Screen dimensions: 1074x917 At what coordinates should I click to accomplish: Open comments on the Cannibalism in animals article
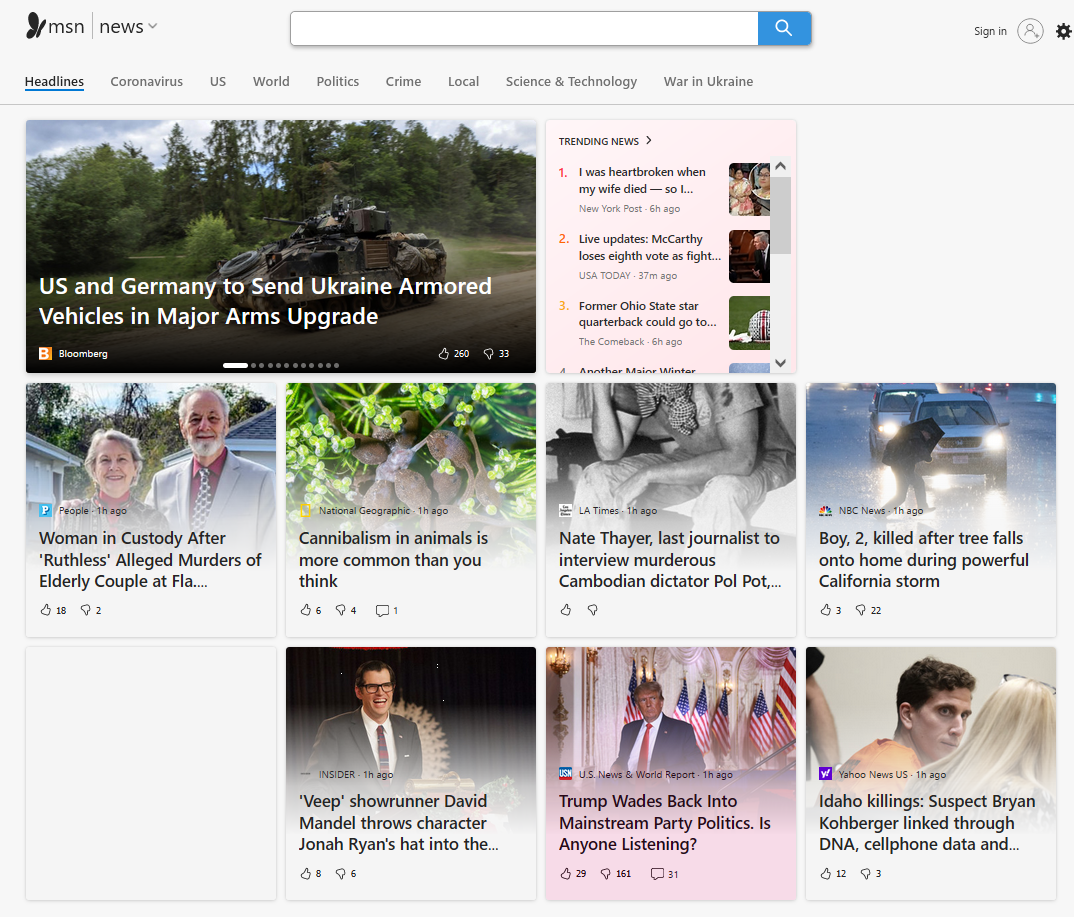click(x=381, y=610)
